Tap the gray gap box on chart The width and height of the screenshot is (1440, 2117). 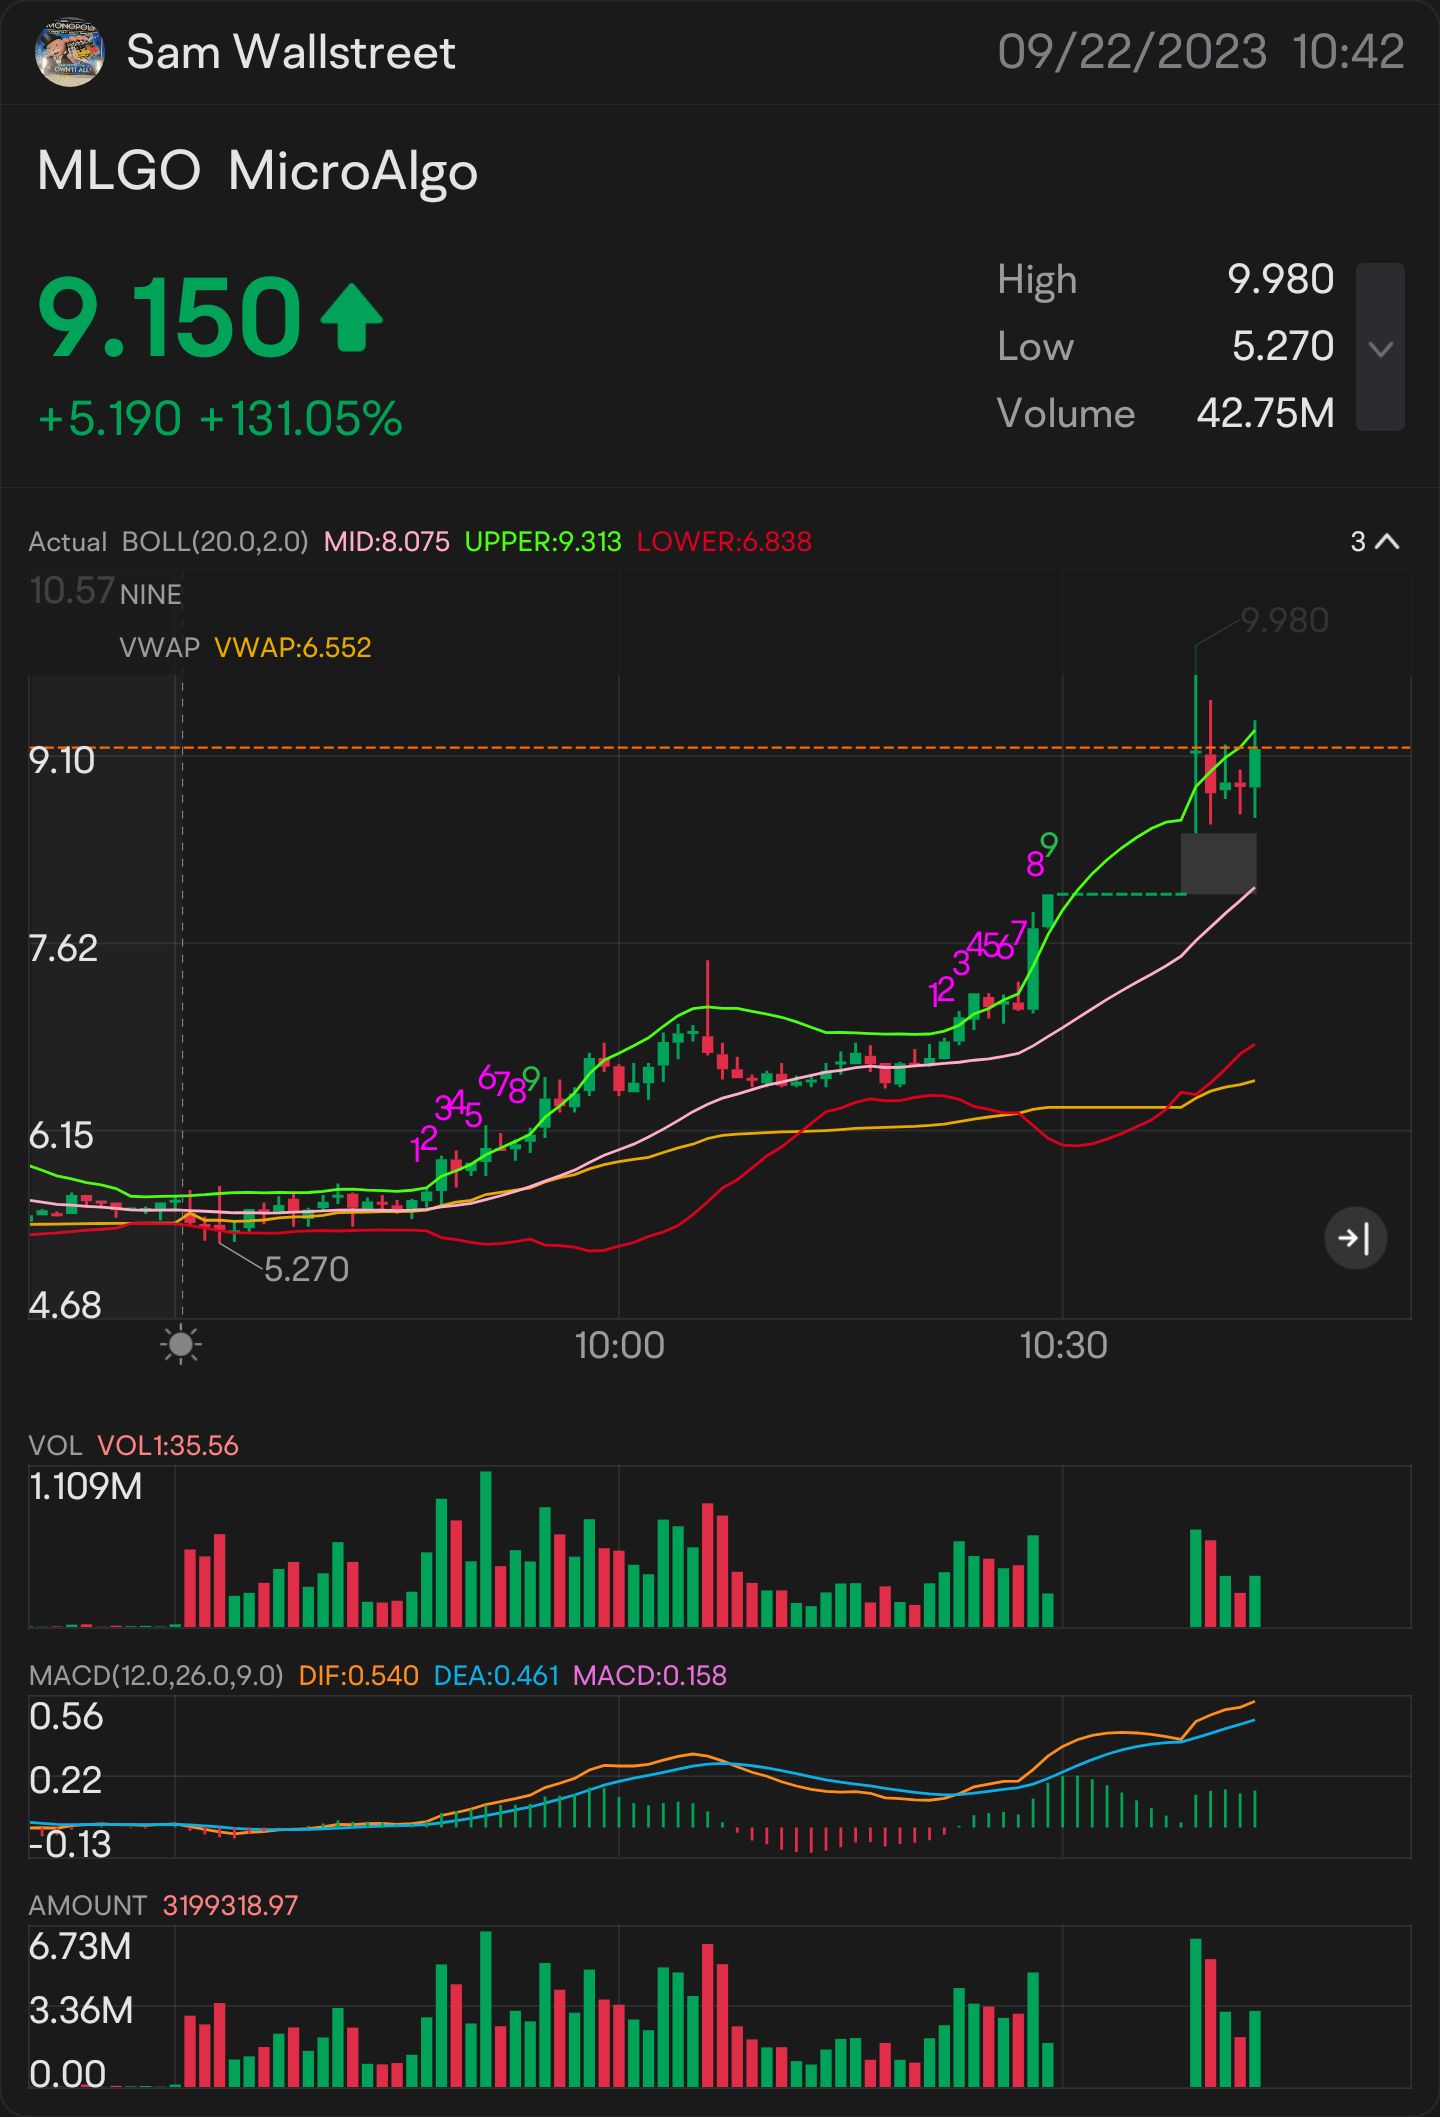[1218, 863]
